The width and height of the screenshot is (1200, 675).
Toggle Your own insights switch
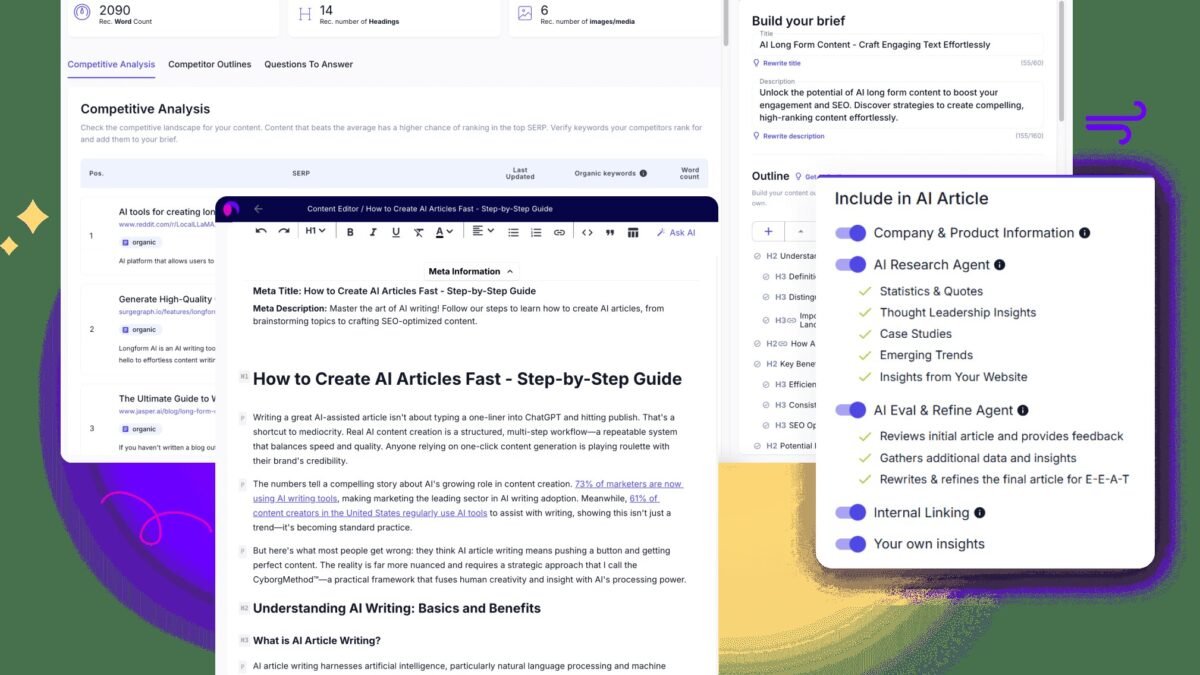851,544
